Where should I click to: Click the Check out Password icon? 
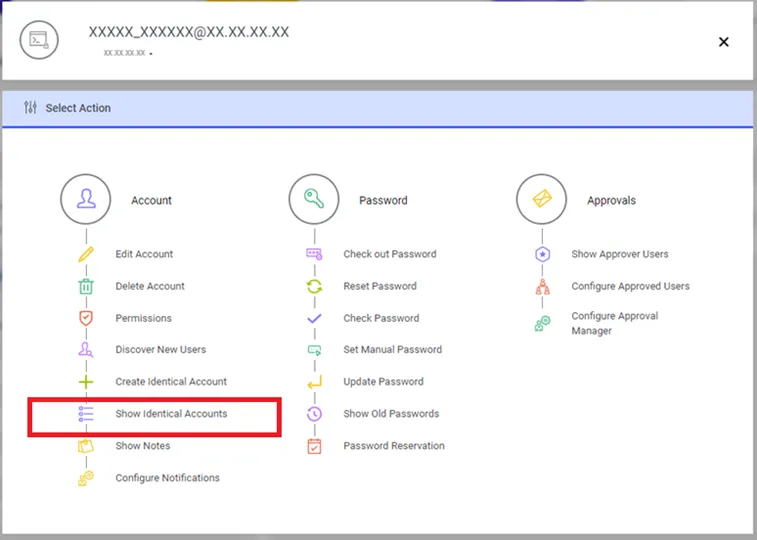[x=314, y=254]
